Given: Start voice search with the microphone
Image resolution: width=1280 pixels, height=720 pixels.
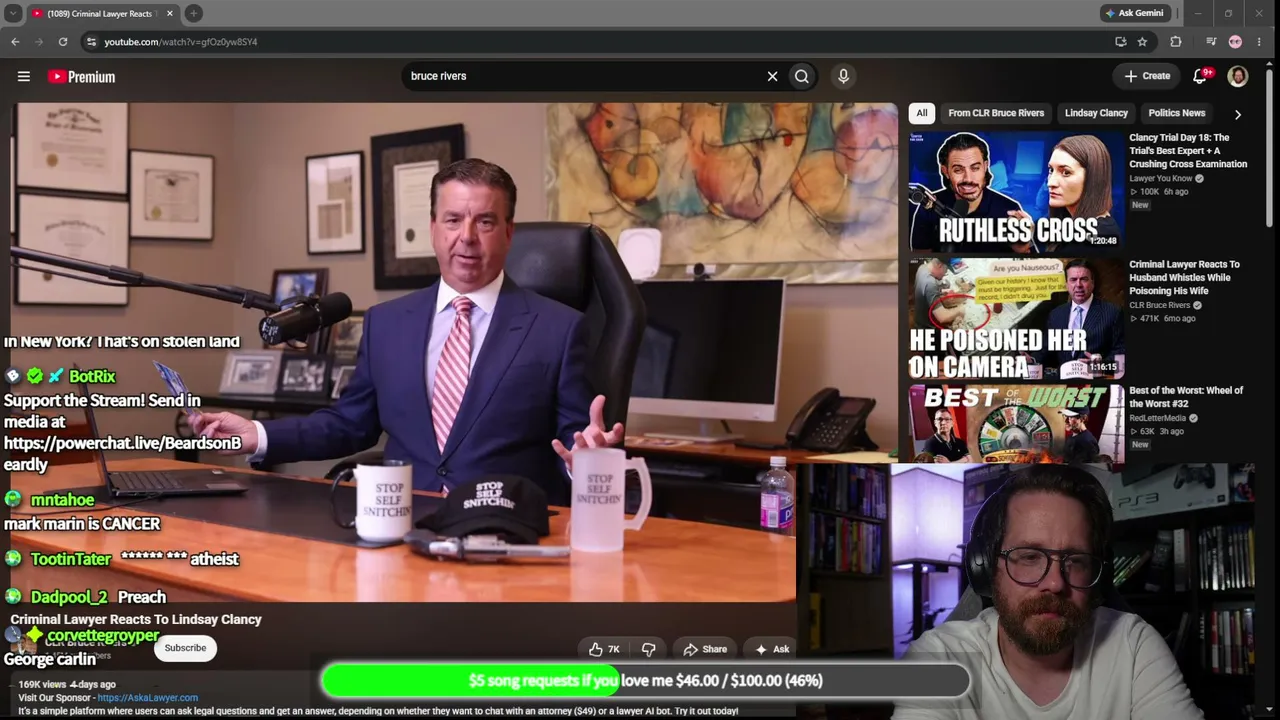Looking at the screenshot, I should (843, 76).
